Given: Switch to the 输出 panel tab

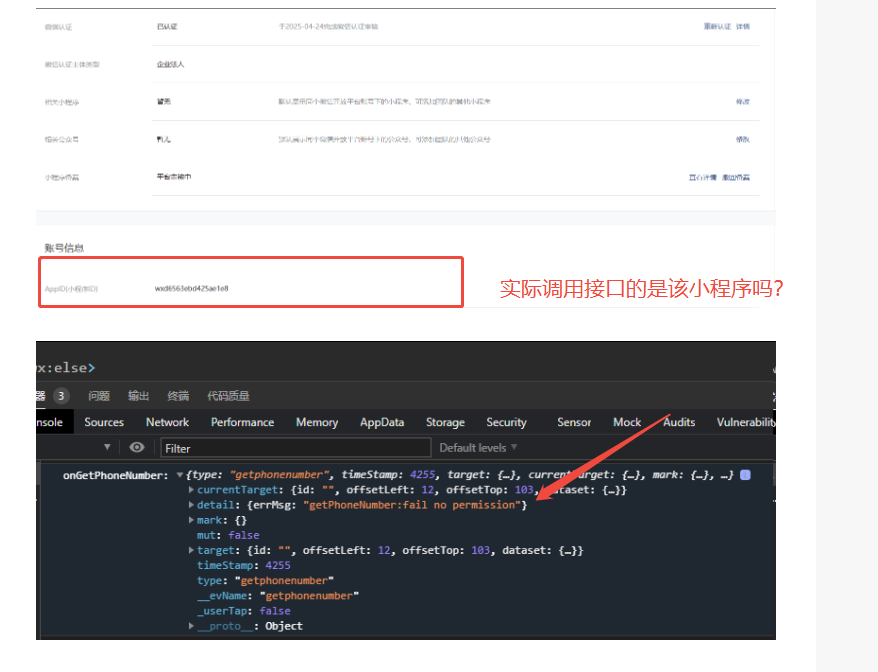Looking at the screenshot, I should click(138, 396).
